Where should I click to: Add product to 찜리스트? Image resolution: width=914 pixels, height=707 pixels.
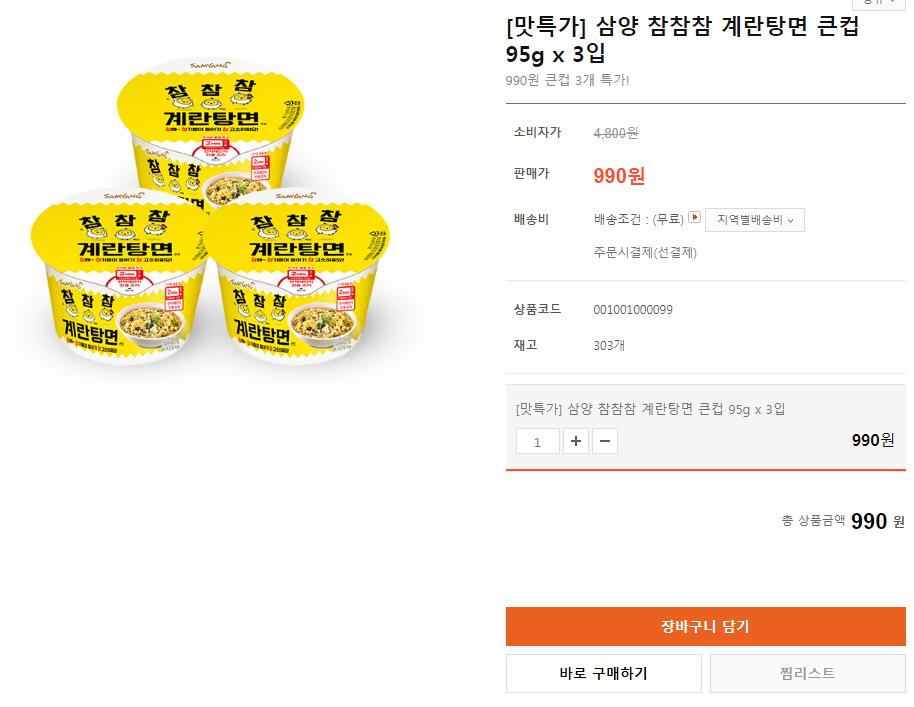(808, 673)
